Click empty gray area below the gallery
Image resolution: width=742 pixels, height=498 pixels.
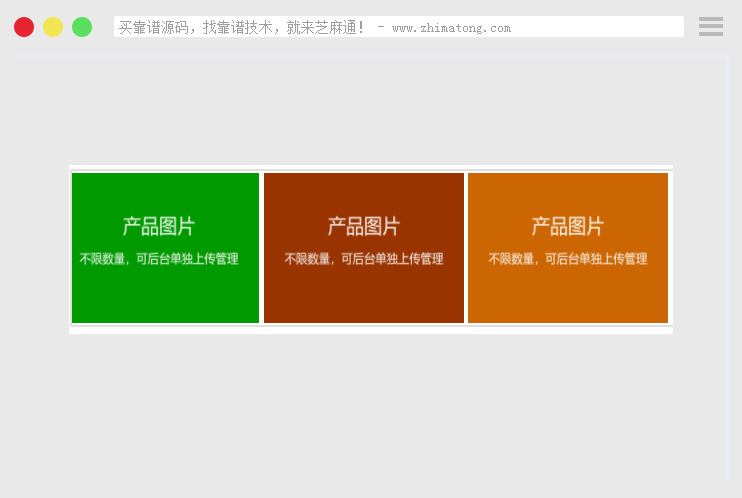click(370, 410)
